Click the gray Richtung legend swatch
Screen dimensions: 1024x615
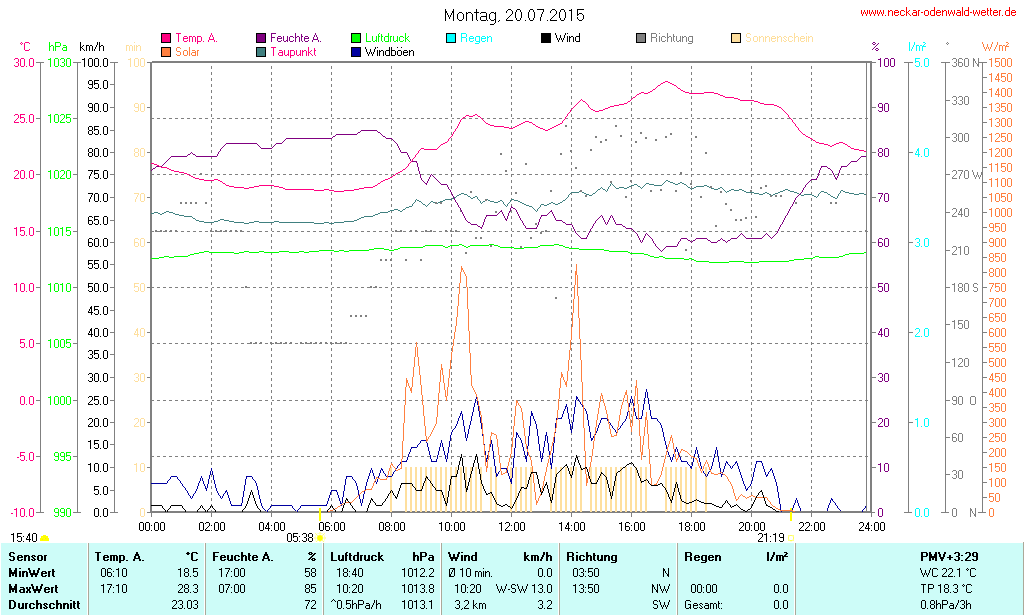click(x=641, y=38)
